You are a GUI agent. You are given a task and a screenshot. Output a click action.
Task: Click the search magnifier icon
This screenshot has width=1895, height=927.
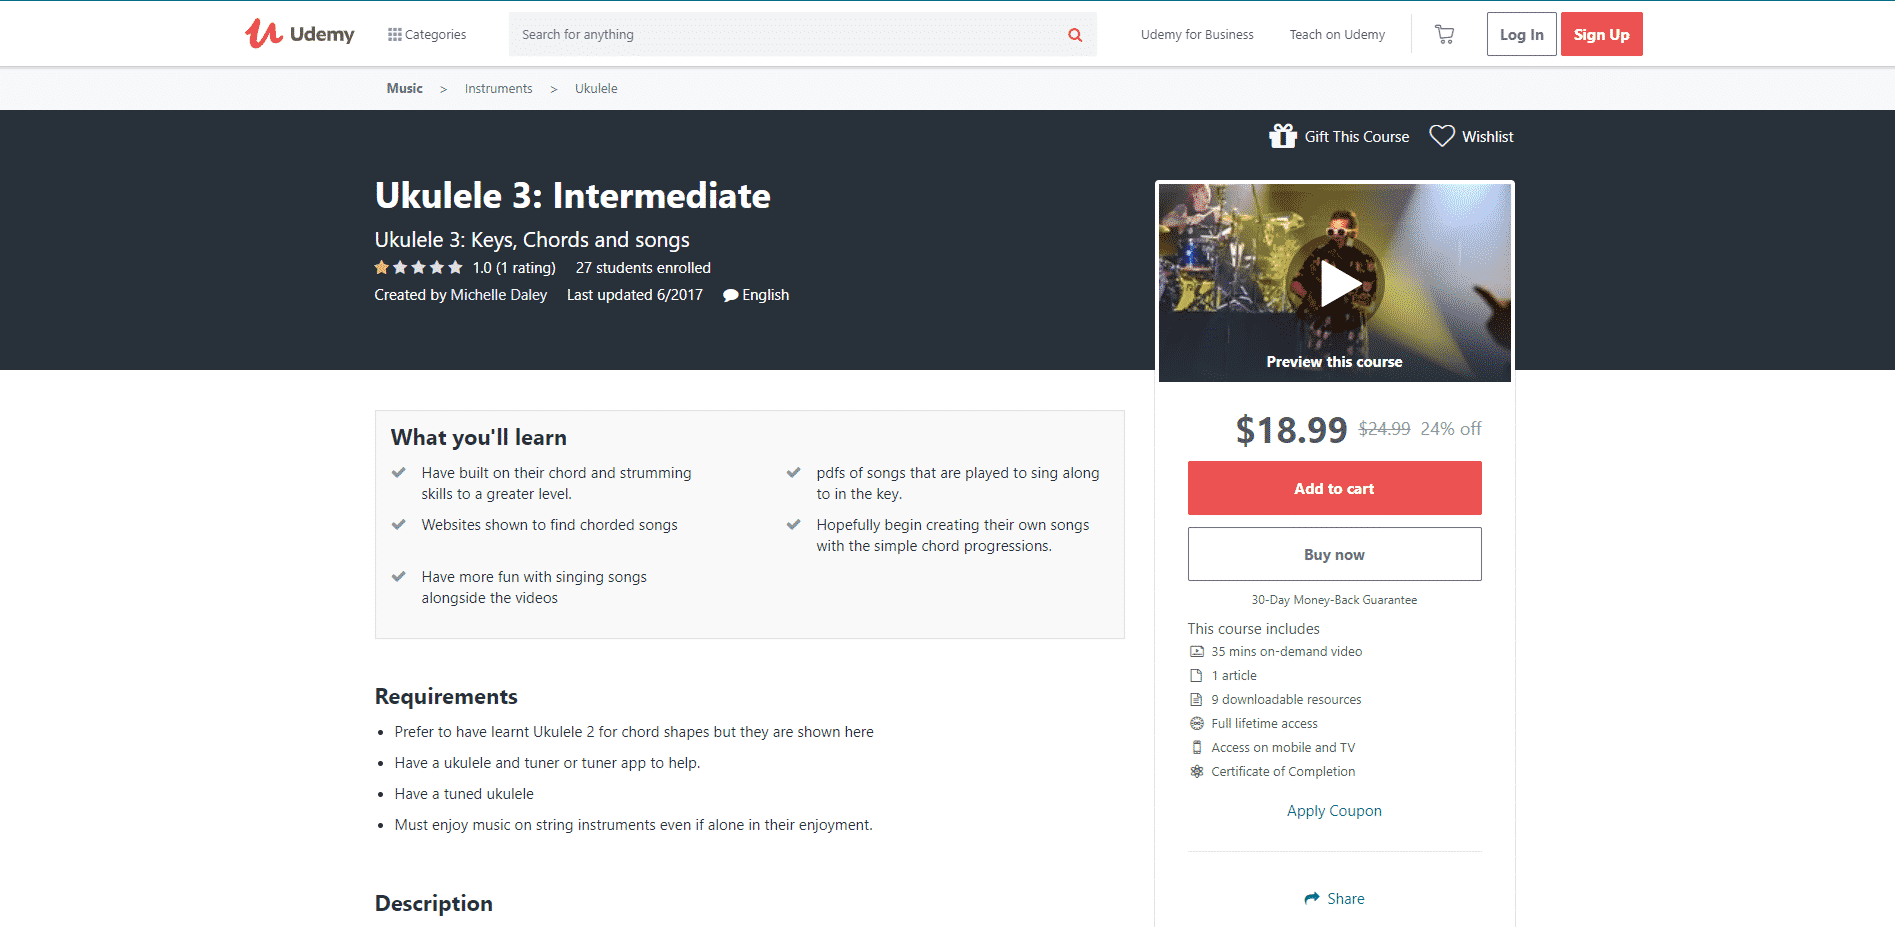coord(1075,34)
